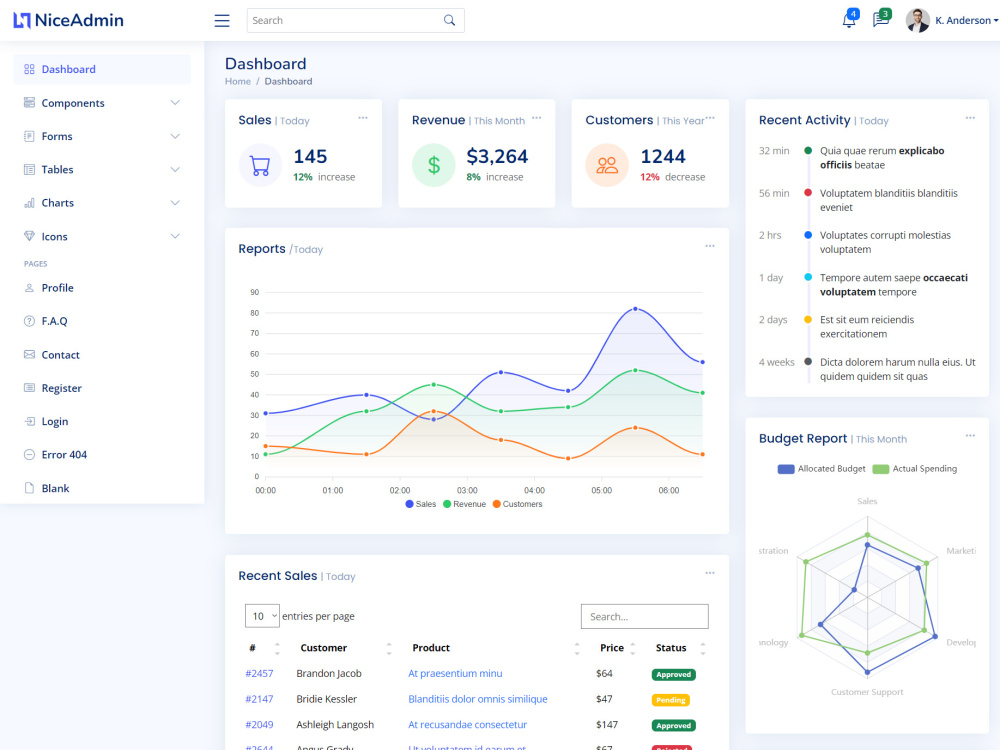Open notifications bell icon
The width and height of the screenshot is (1000, 750).
[849, 20]
